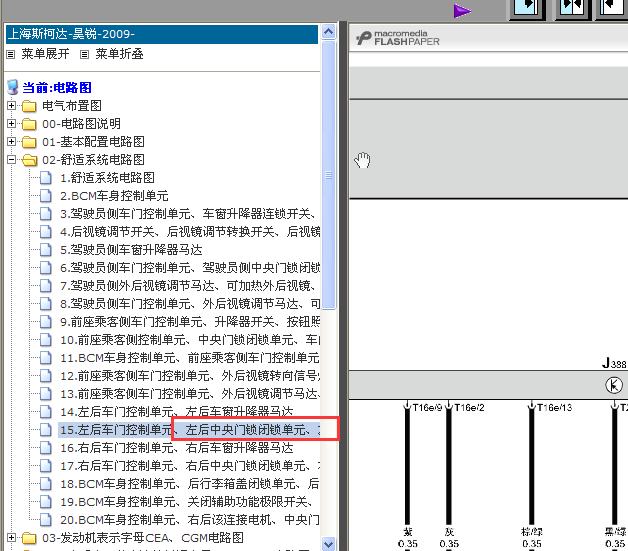The image size is (628, 551).
Task: Open 10.前座乘客侧控制单元、中央门锁闭锁单元
Action: coord(190,340)
